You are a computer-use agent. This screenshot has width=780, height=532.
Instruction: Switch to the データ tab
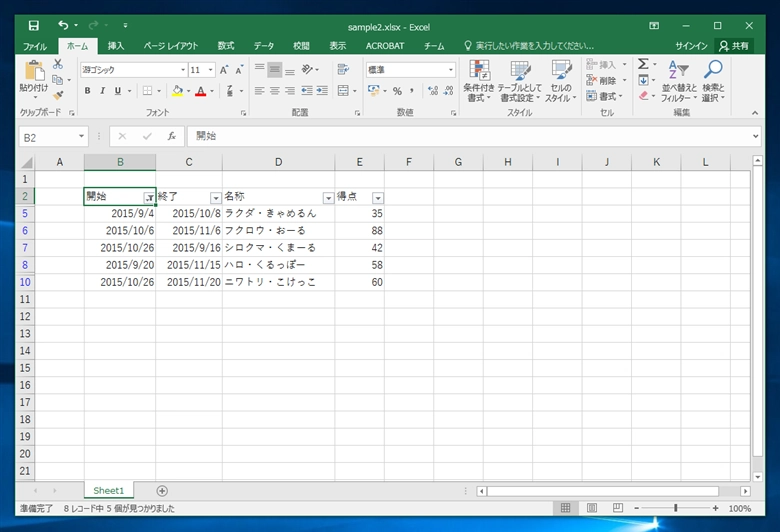tap(264, 46)
